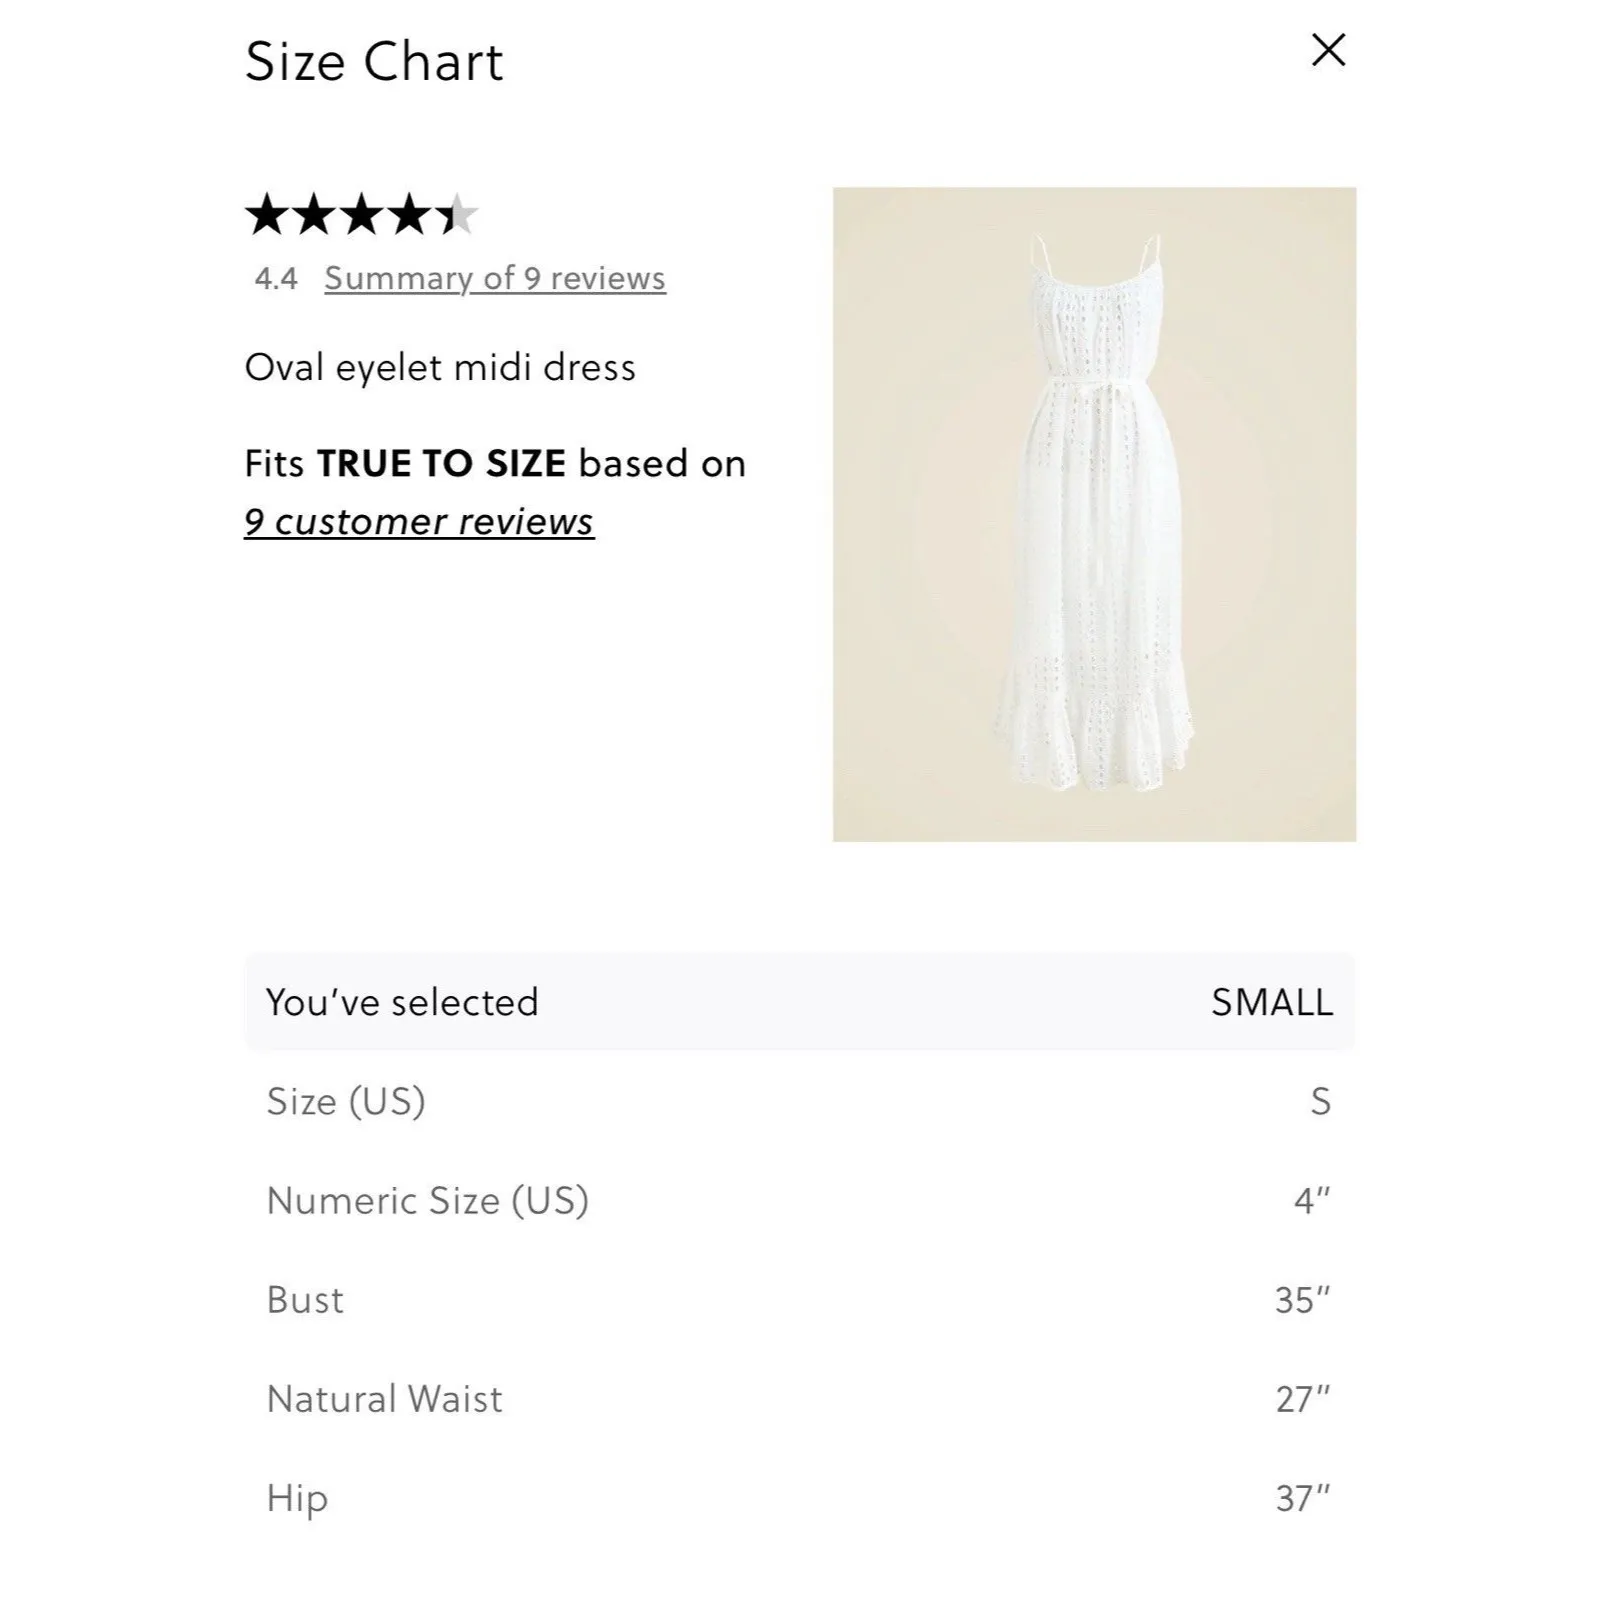
Task: Open Summary of 9 reviews
Action: (494, 278)
